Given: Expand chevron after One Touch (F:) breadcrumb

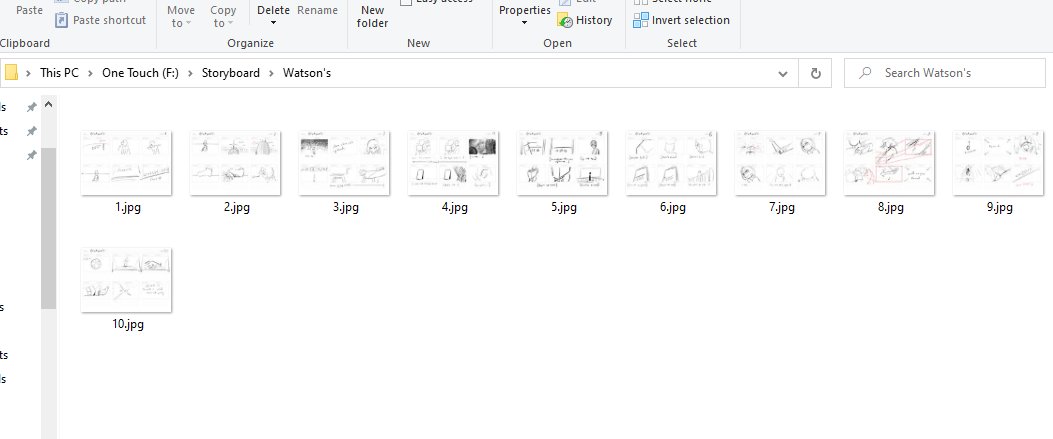Looking at the screenshot, I should 190,72.
